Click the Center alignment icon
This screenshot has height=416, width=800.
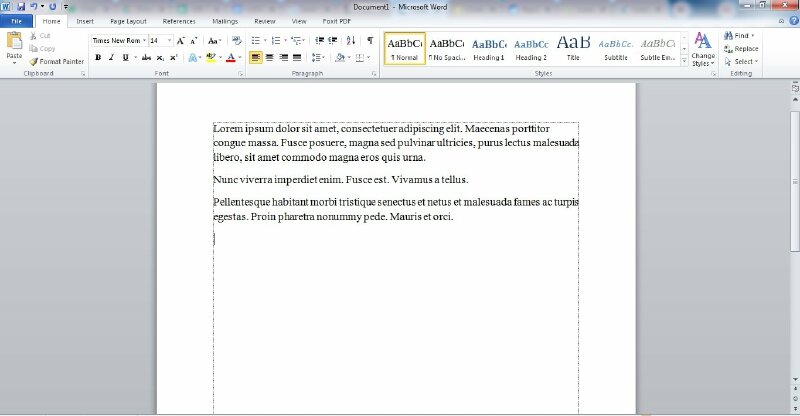tap(269, 57)
